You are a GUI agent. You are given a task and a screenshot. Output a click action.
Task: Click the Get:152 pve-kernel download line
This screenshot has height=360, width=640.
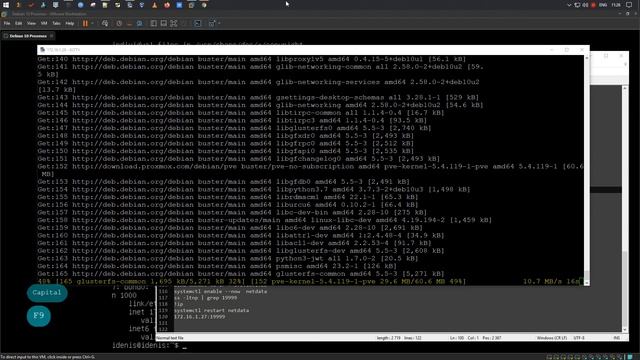(x=311, y=170)
